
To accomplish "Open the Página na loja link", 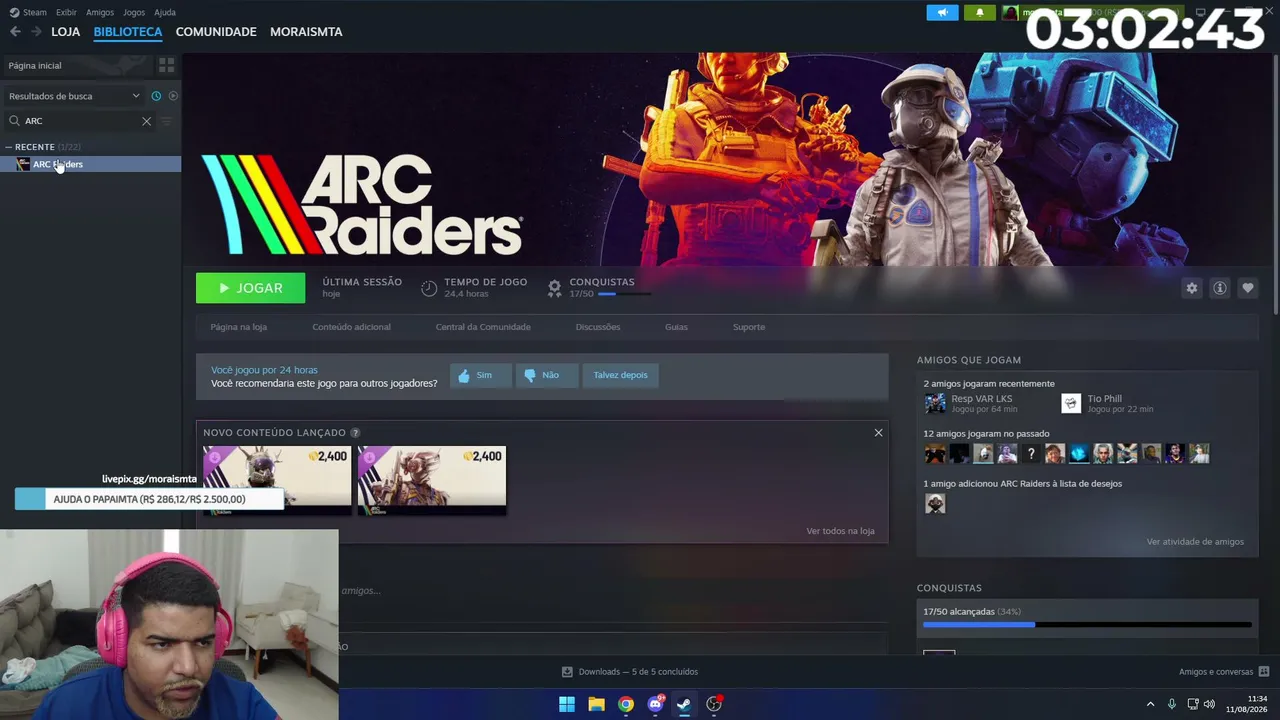I will [x=238, y=327].
